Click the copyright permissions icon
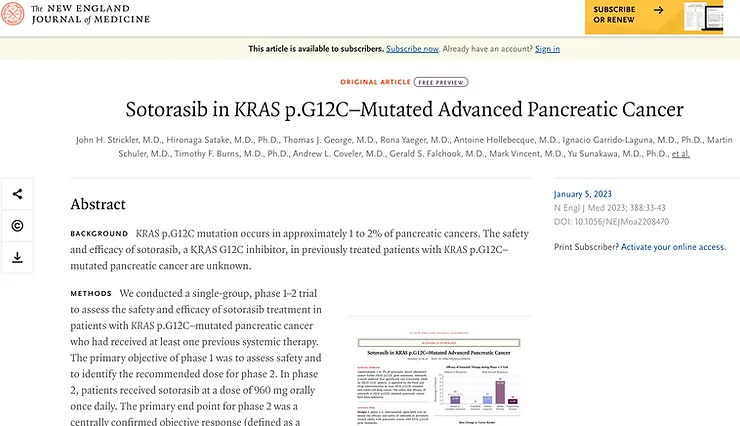 coord(17,226)
